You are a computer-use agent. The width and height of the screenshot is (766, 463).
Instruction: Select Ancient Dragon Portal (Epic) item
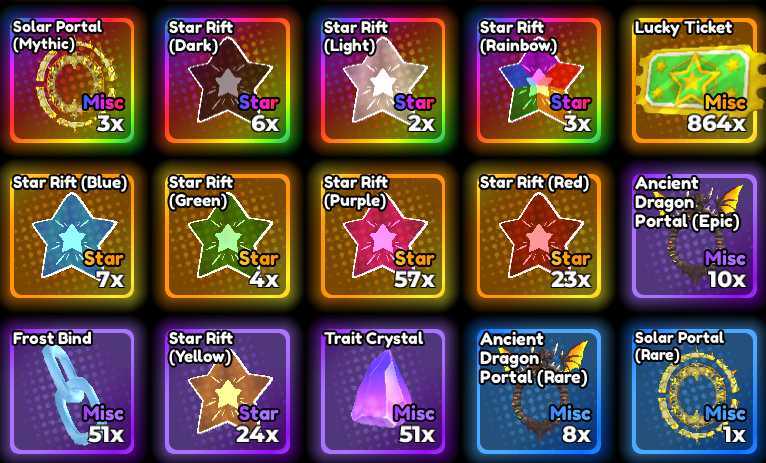tap(695, 236)
